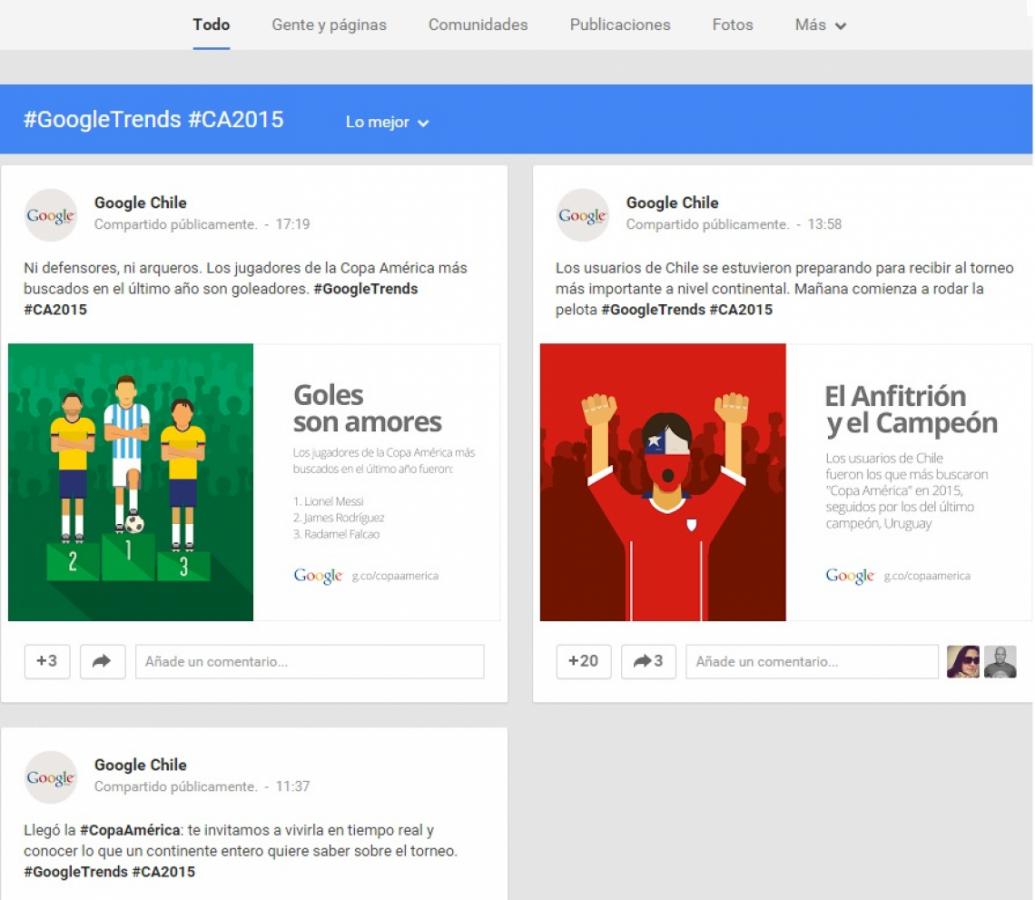1035x900 pixels.
Task: Click Compartido públicamente on the 17:19 post
Action: (x=175, y=225)
